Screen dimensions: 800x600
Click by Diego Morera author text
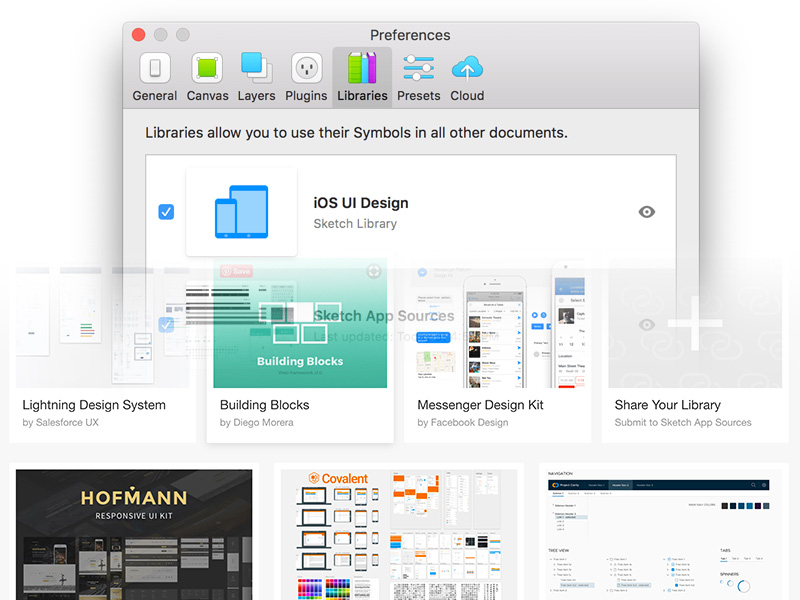[x=256, y=422]
